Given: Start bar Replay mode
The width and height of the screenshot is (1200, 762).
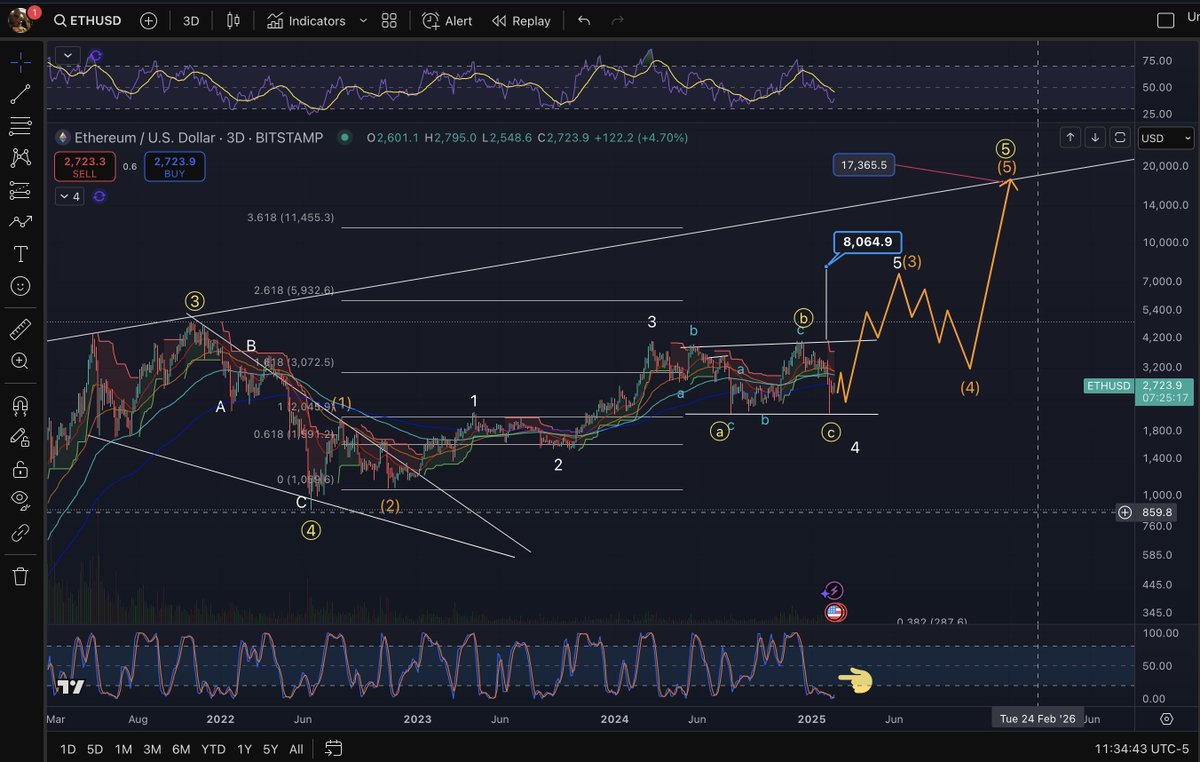Looking at the screenshot, I should point(521,20).
